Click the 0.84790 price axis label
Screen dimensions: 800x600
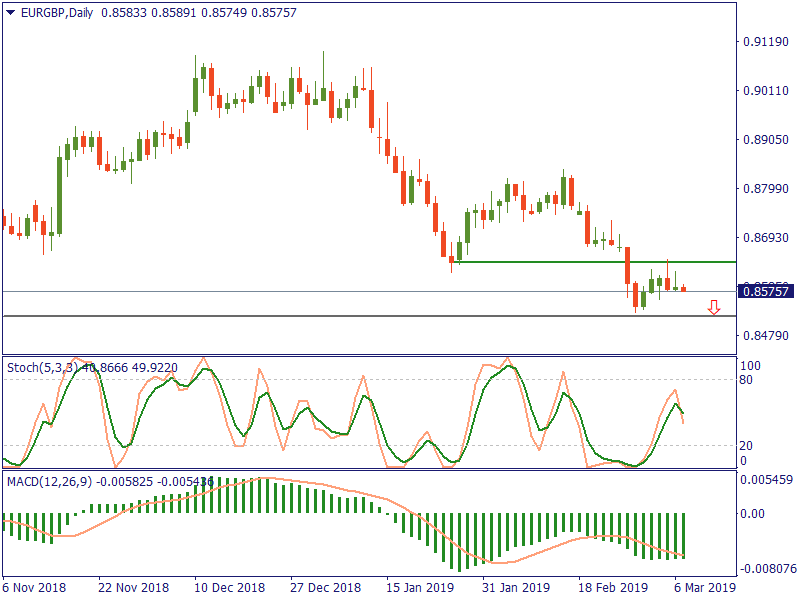[x=766, y=336]
